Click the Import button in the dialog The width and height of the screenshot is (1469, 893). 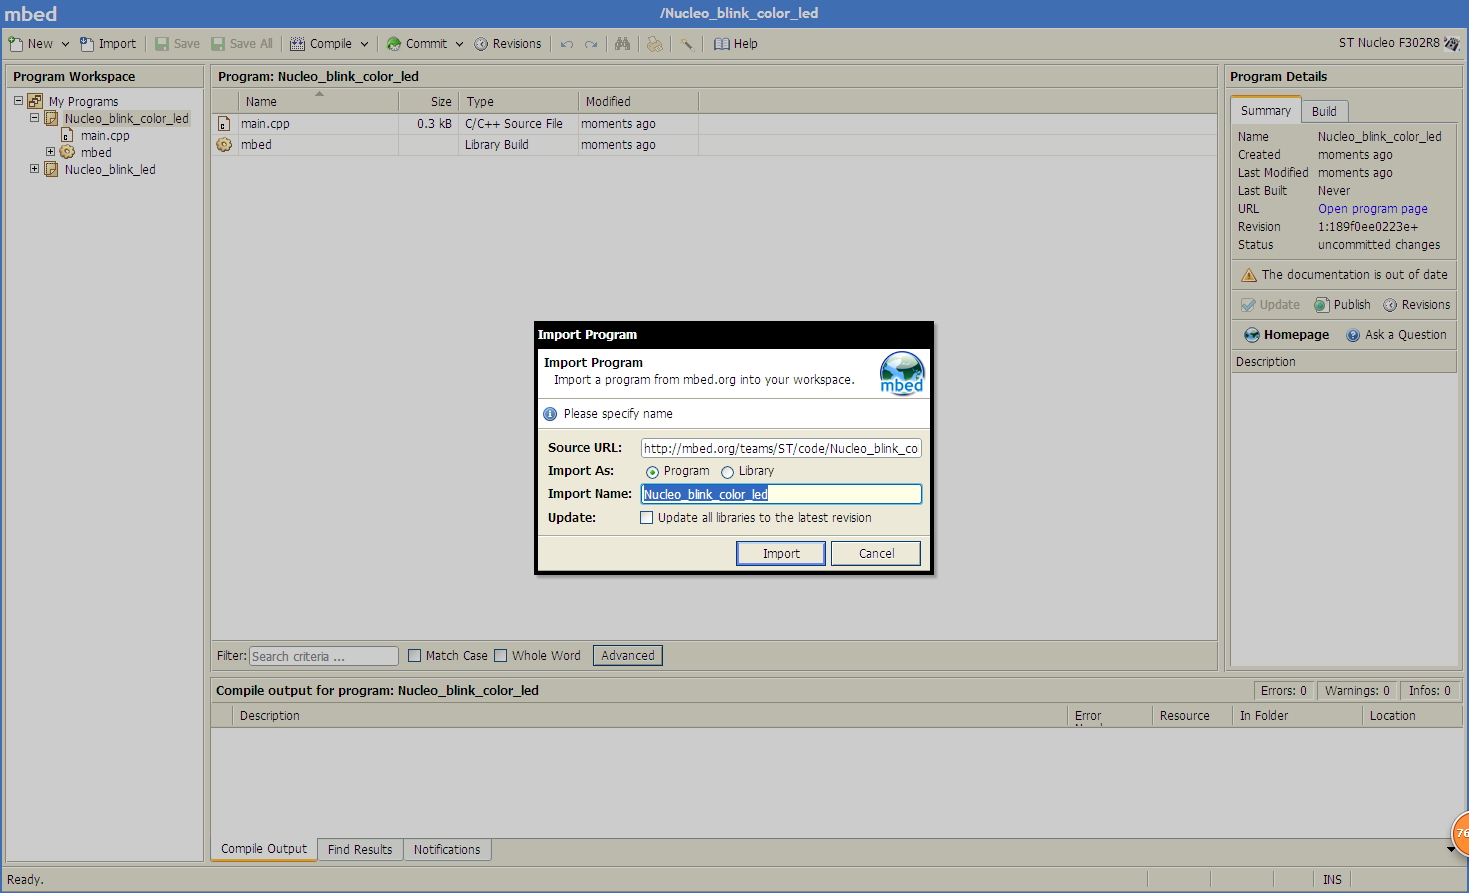click(781, 554)
